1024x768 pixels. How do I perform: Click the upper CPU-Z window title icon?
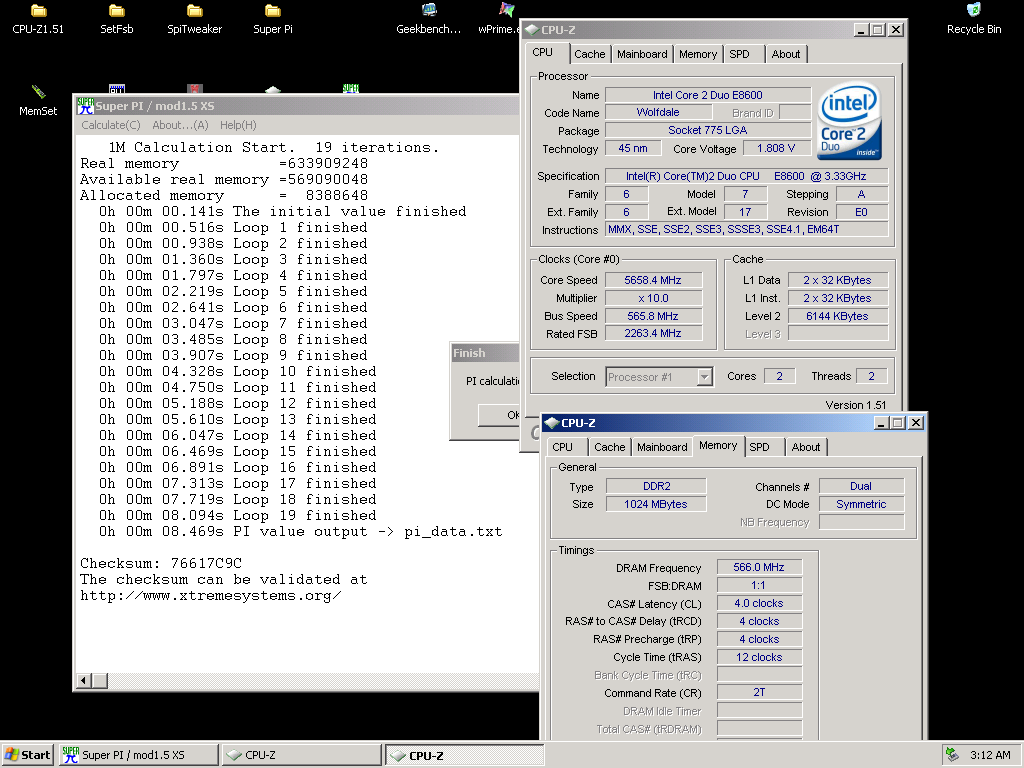532,29
